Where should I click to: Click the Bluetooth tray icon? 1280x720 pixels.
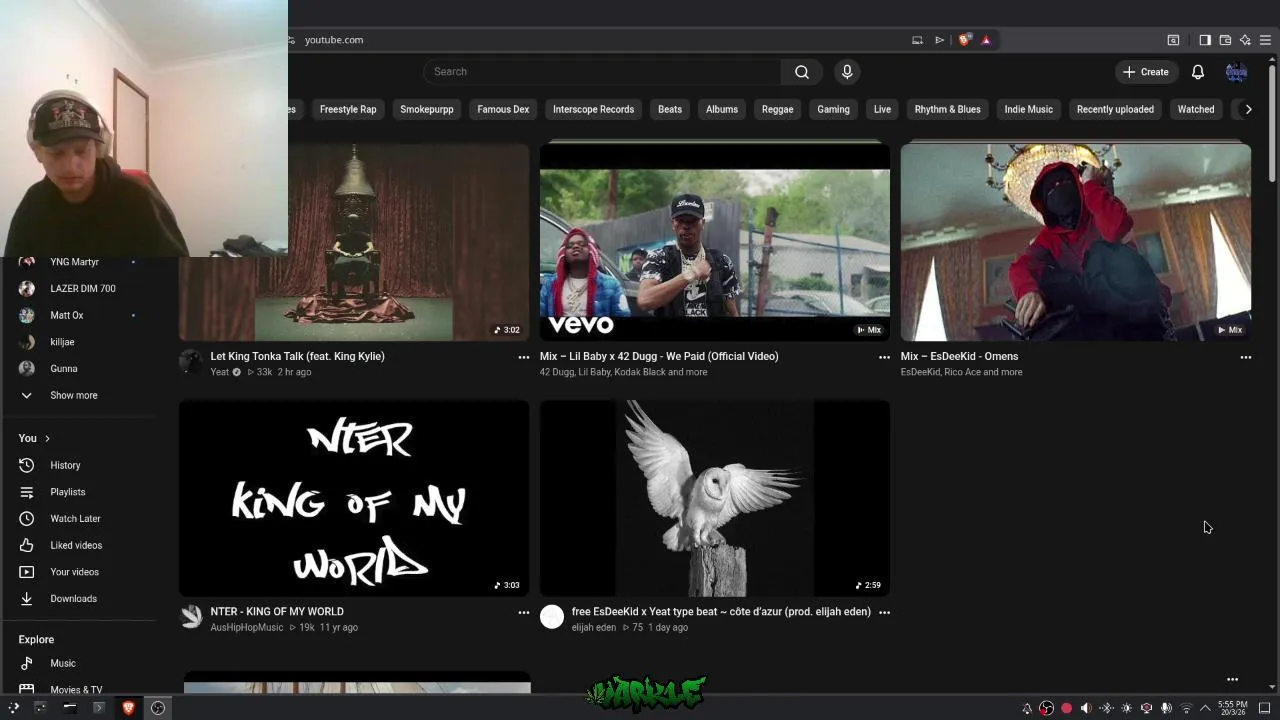(x=1106, y=708)
